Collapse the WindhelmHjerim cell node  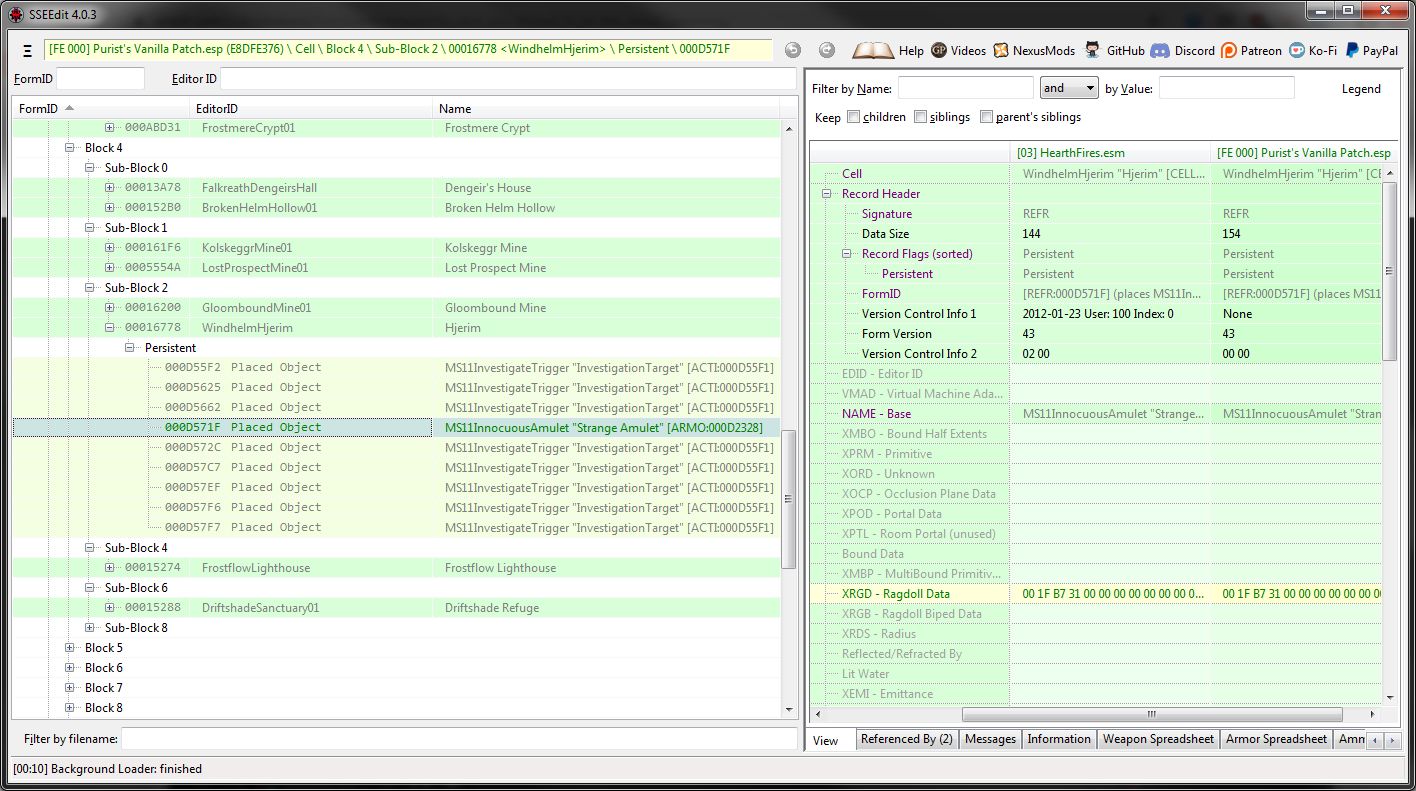pos(110,328)
